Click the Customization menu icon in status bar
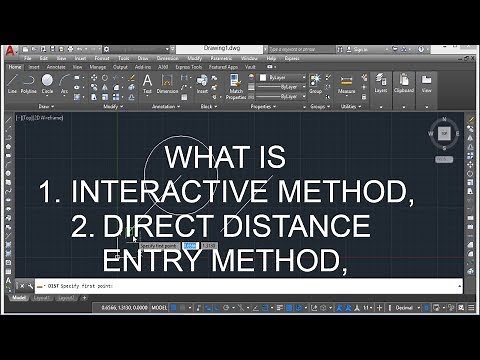This screenshot has width=480, height=360. tap(471, 308)
